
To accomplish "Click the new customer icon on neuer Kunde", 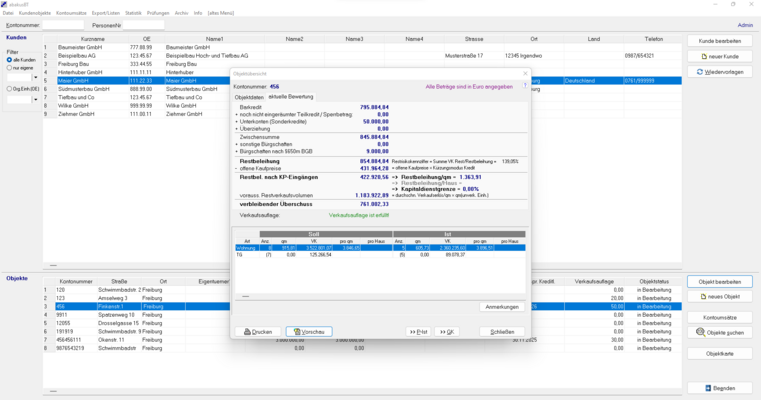I will point(703,57).
